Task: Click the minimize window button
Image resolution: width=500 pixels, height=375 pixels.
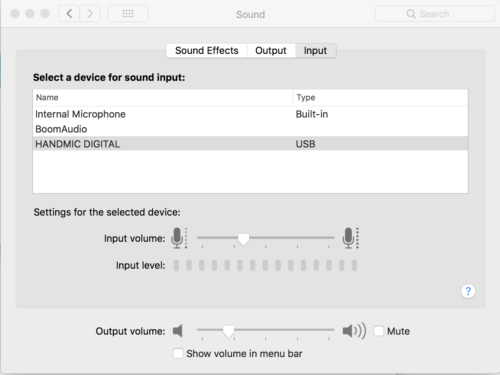Action: click(x=30, y=14)
